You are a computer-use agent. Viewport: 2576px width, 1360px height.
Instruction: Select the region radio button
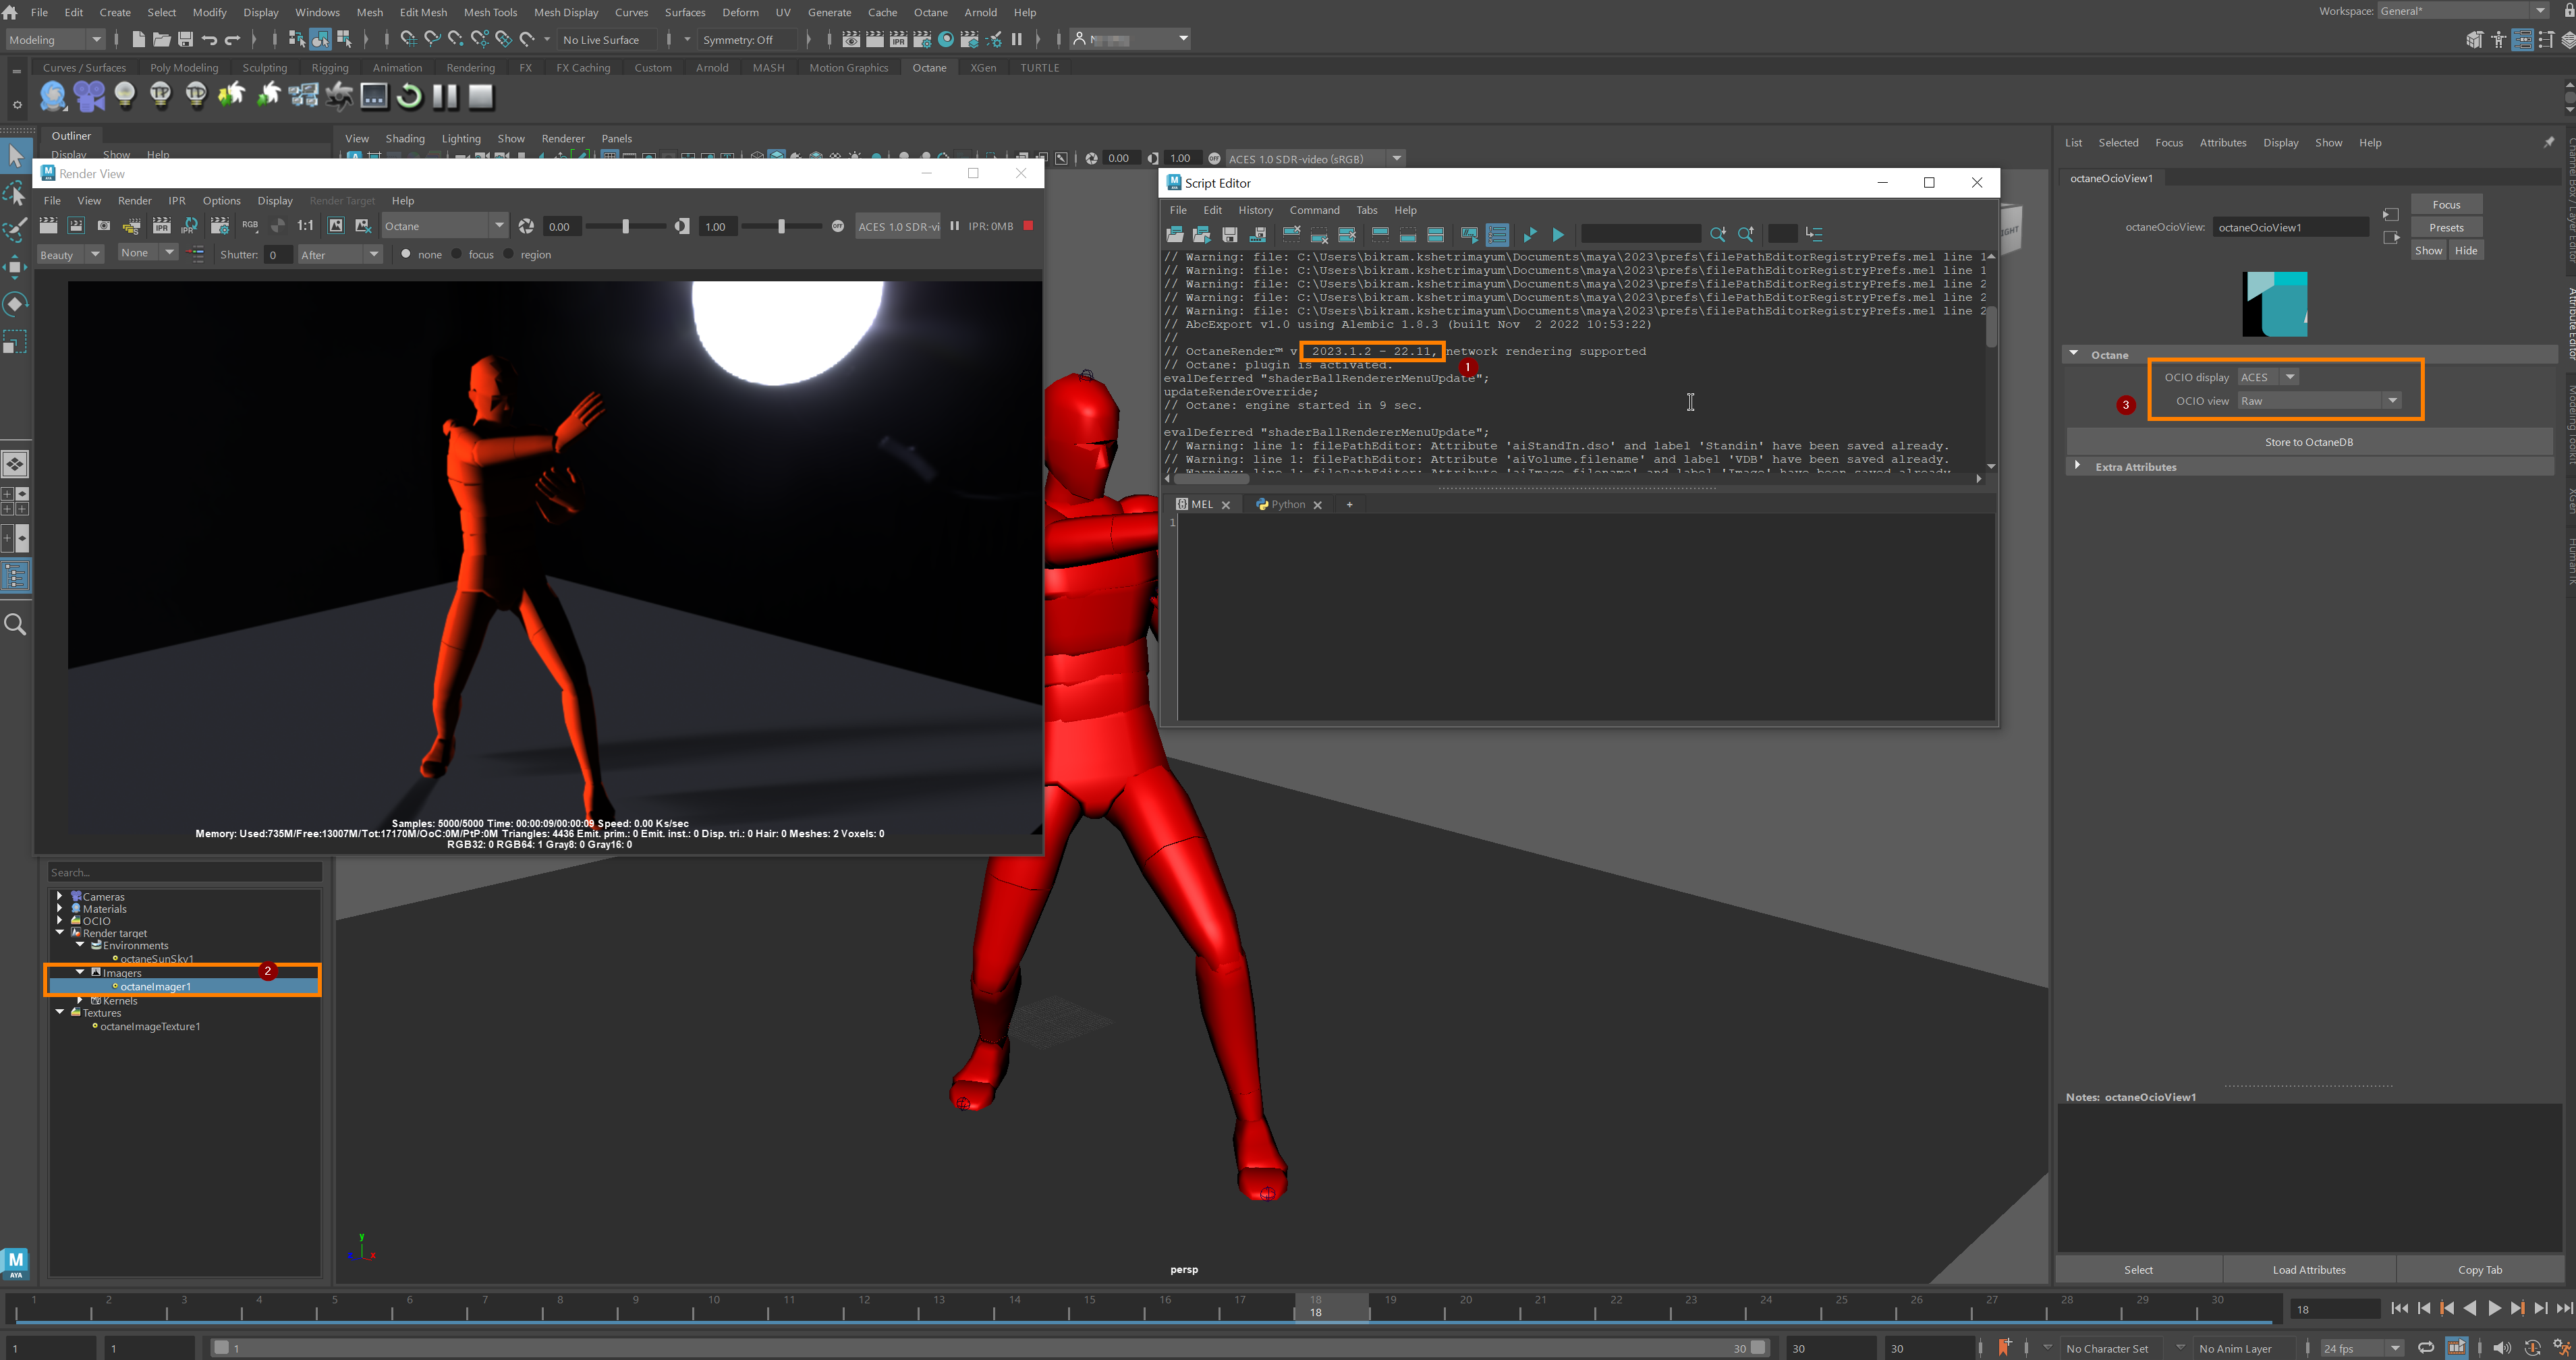pos(509,254)
